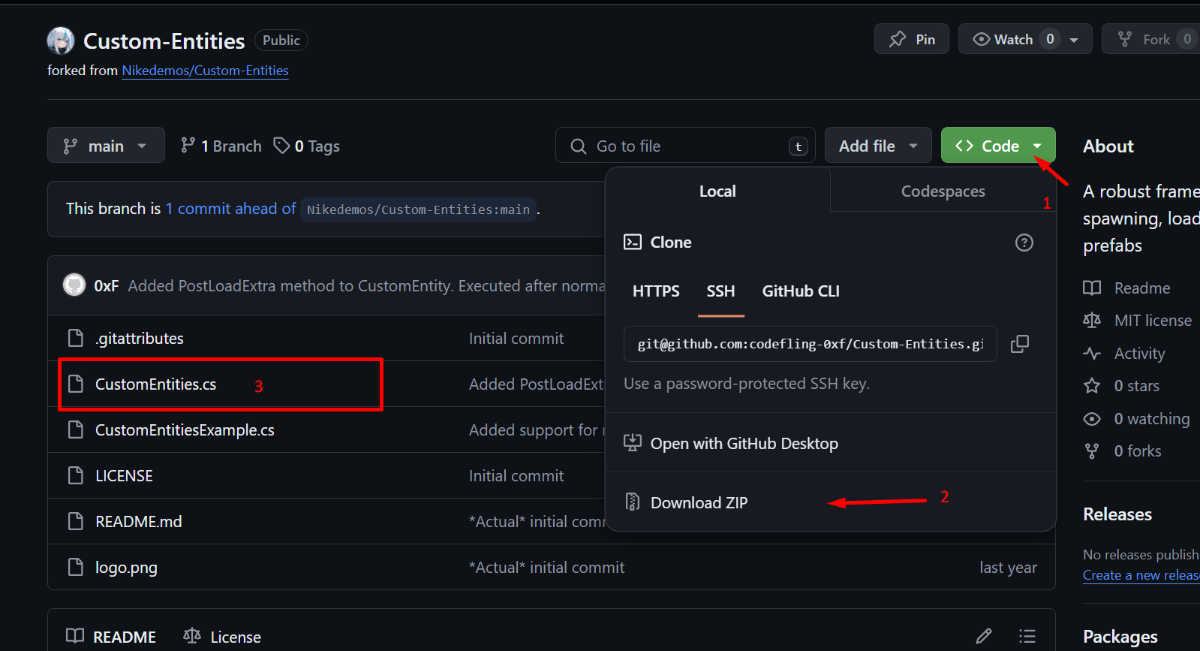Switch to the Codespaces tab
1200x651 pixels.
coord(942,191)
